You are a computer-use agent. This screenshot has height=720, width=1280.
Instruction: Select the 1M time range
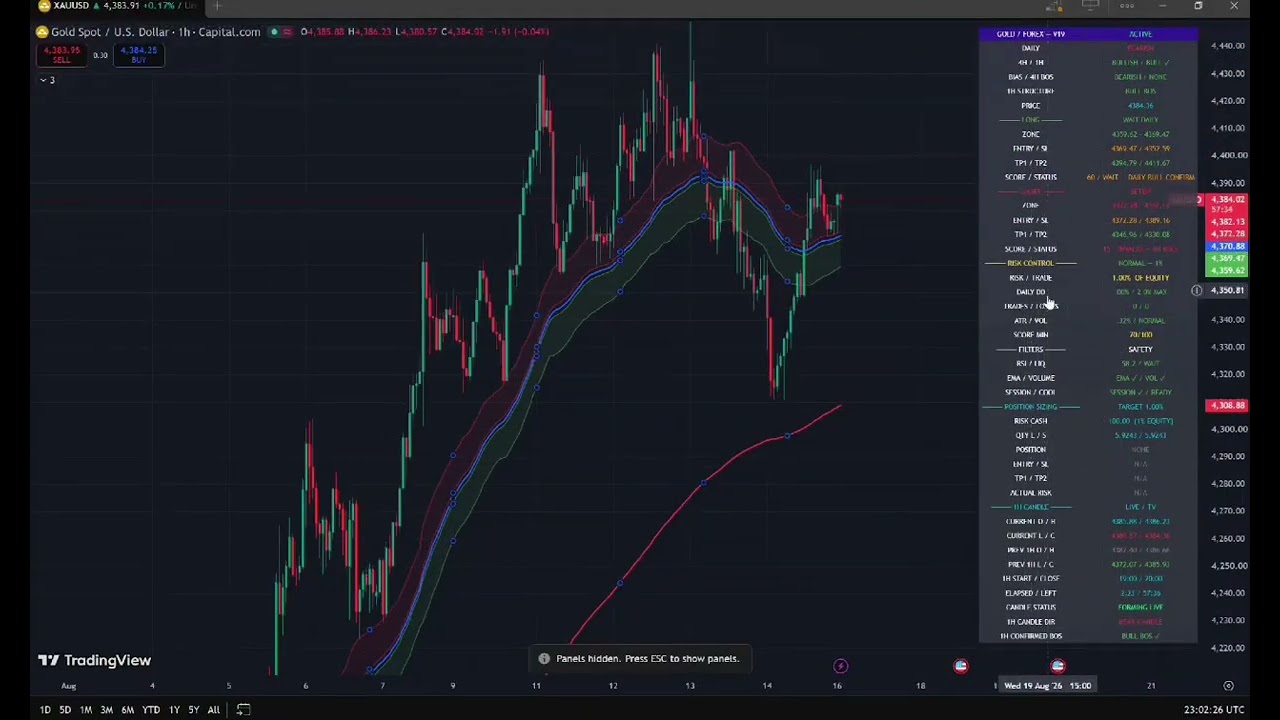(86, 710)
